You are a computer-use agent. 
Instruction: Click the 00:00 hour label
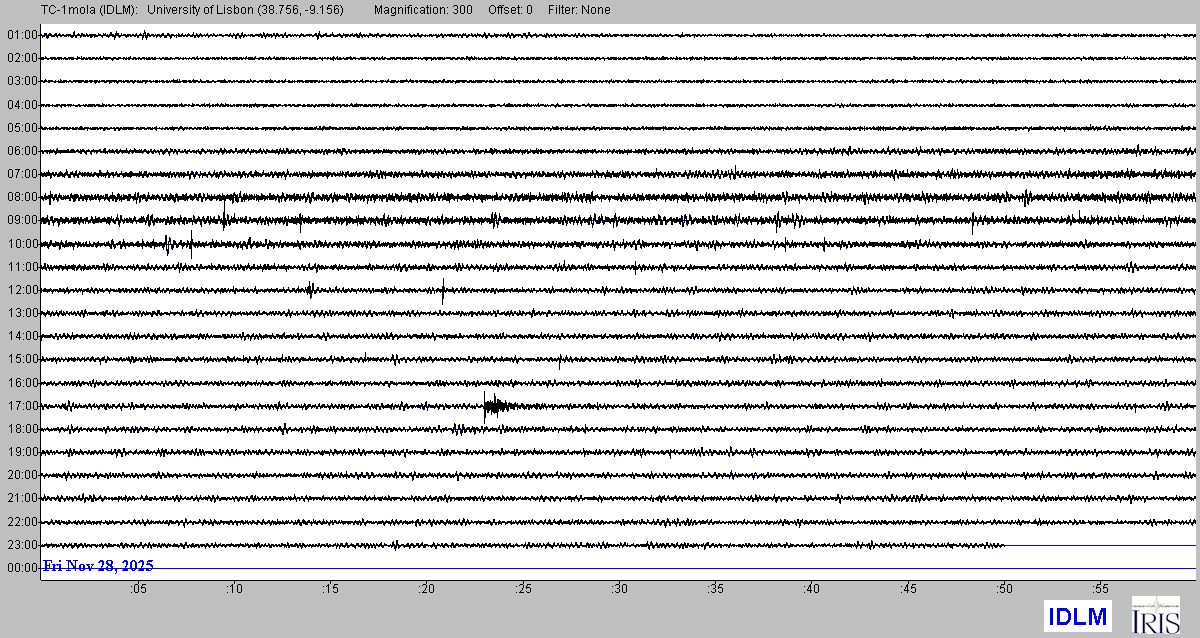(x=22, y=568)
